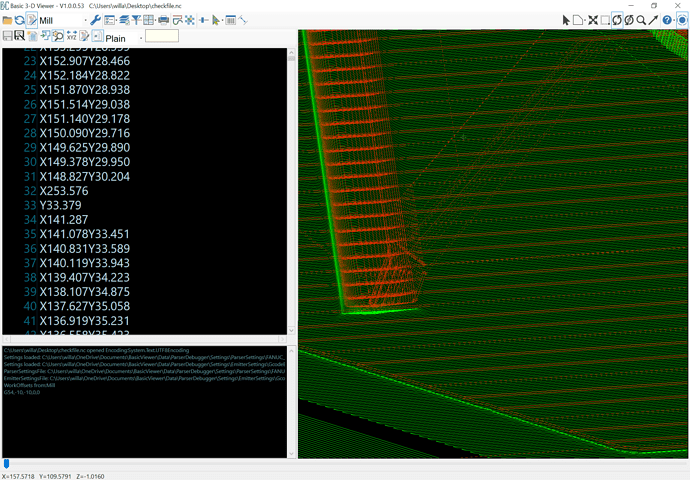The width and height of the screenshot is (690, 480).
Task: Click the barcode-style panel icon
Action: tap(230, 20)
